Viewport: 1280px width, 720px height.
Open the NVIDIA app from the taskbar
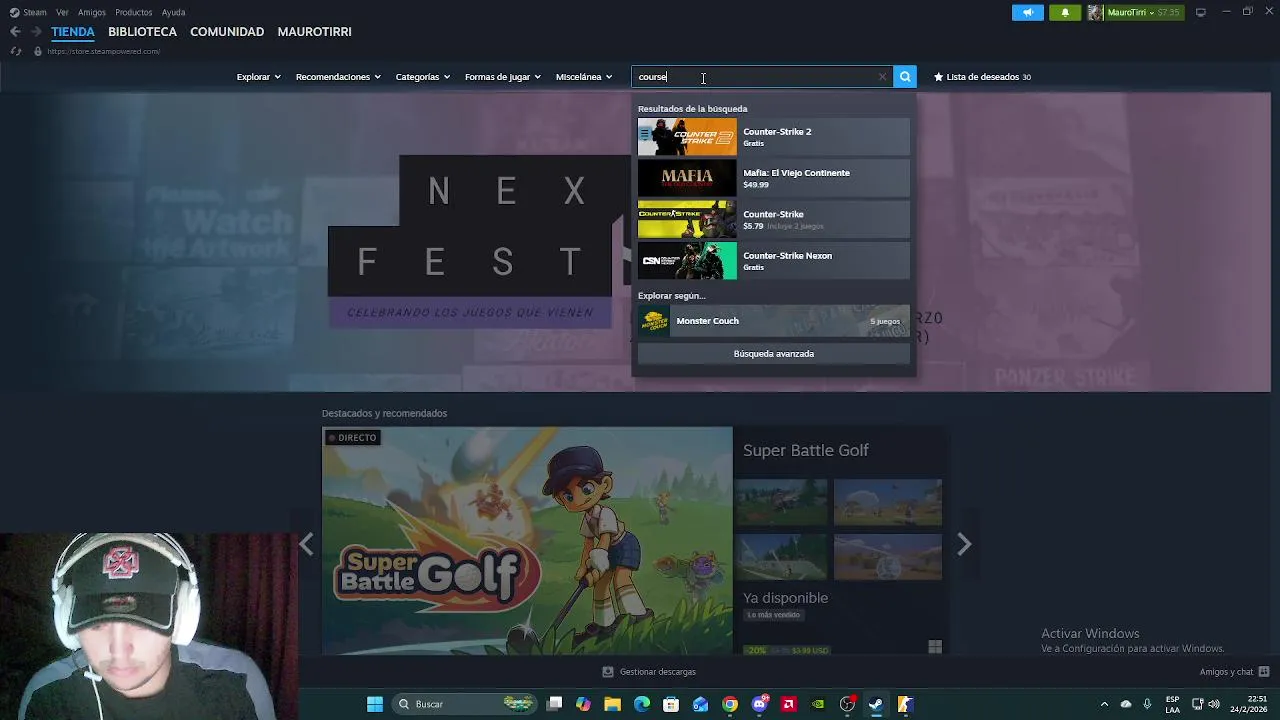[818, 704]
